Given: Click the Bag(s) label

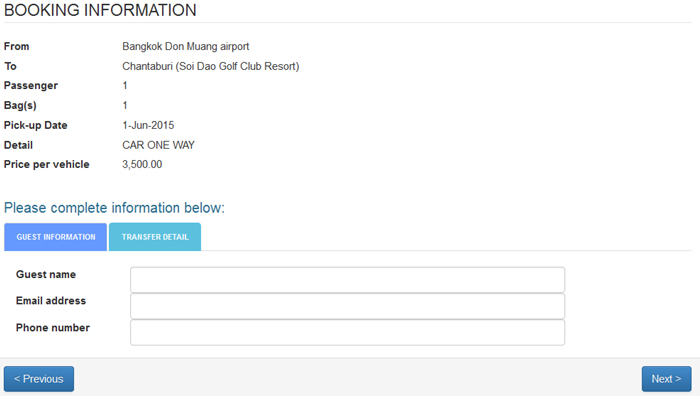Looking at the screenshot, I should 20,106.
